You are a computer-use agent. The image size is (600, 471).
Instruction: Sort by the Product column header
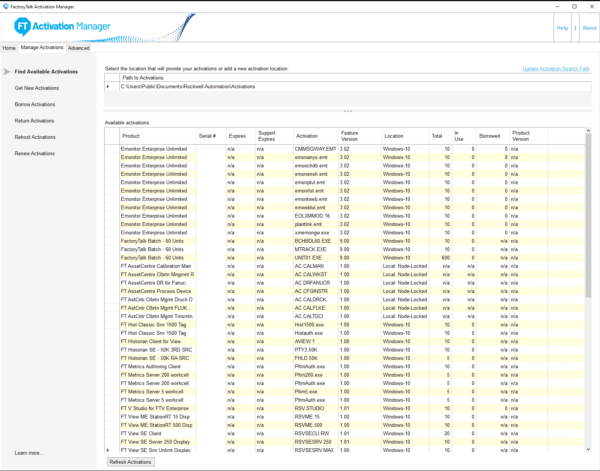pyautogui.click(x=158, y=136)
